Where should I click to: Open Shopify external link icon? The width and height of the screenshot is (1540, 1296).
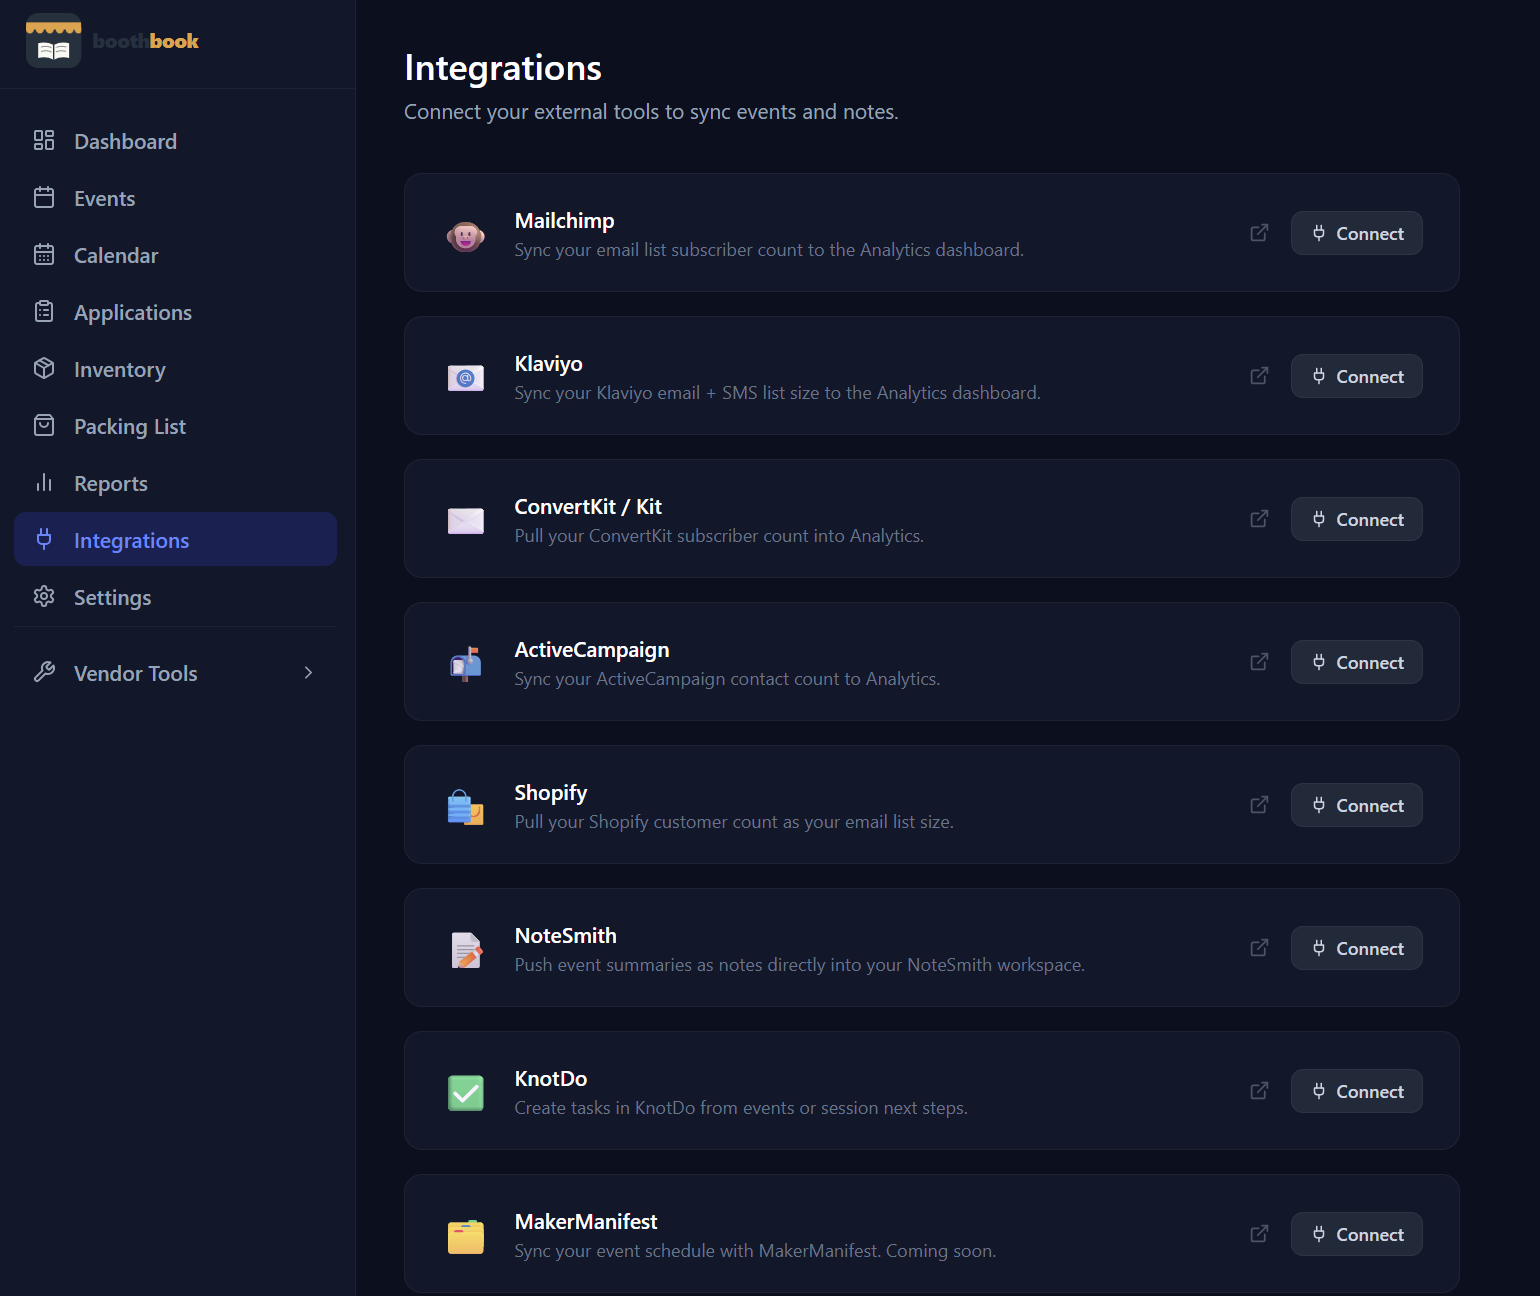tap(1260, 805)
